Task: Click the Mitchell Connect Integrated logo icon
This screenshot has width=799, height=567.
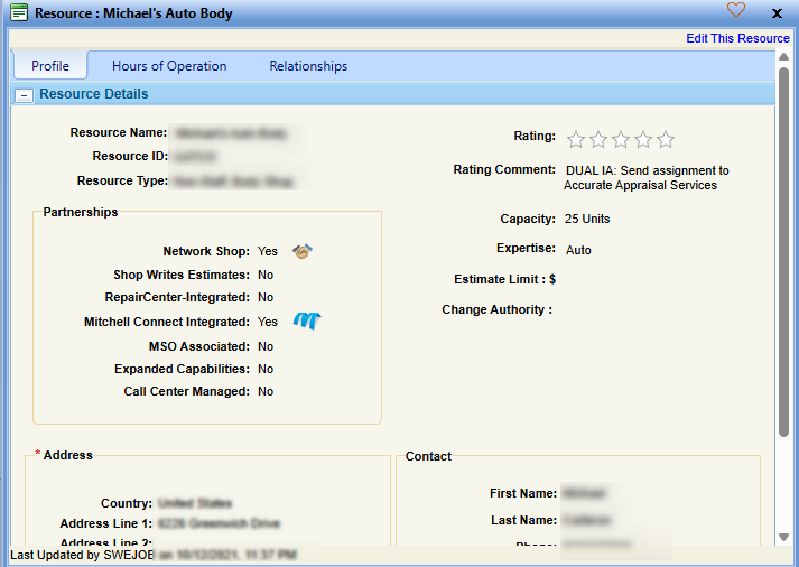Action: [306, 322]
